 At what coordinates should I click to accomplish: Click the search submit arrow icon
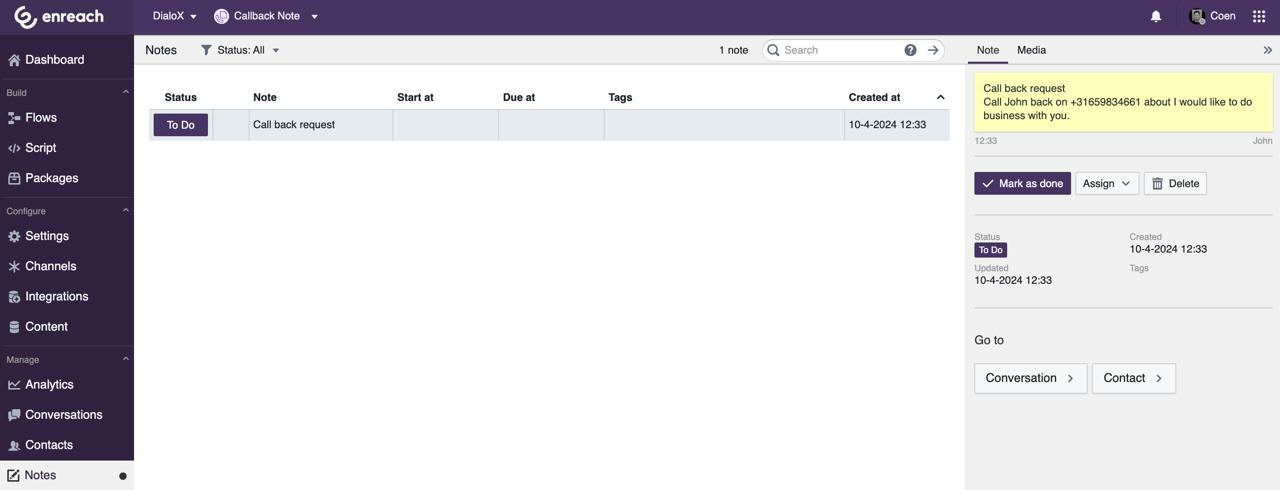(x=933, y=50)
